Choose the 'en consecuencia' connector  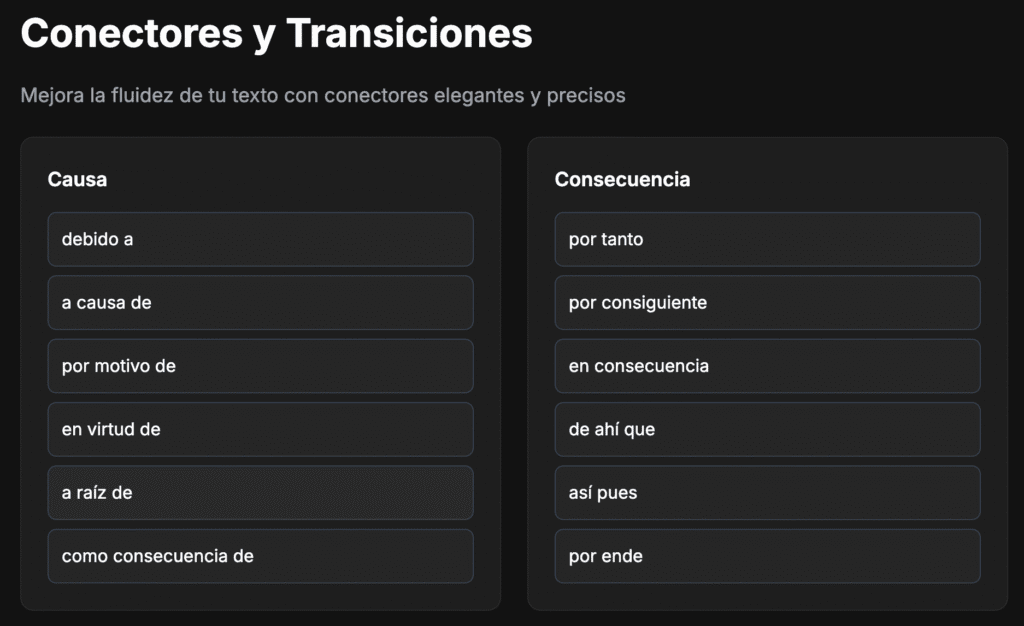[767, 366]
